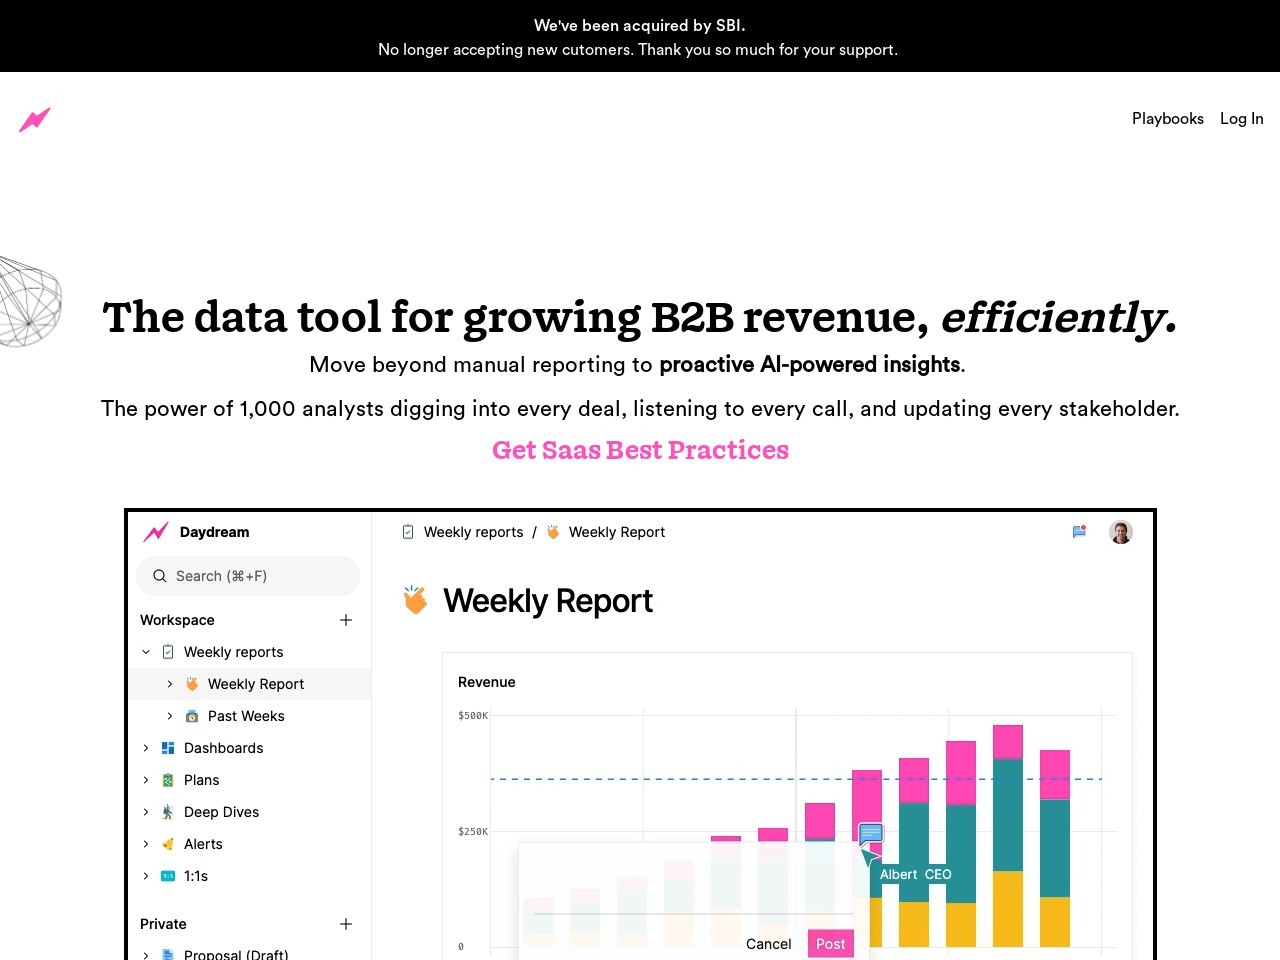Follow the Get Saas Best Practices link

[x=640, y=450]
